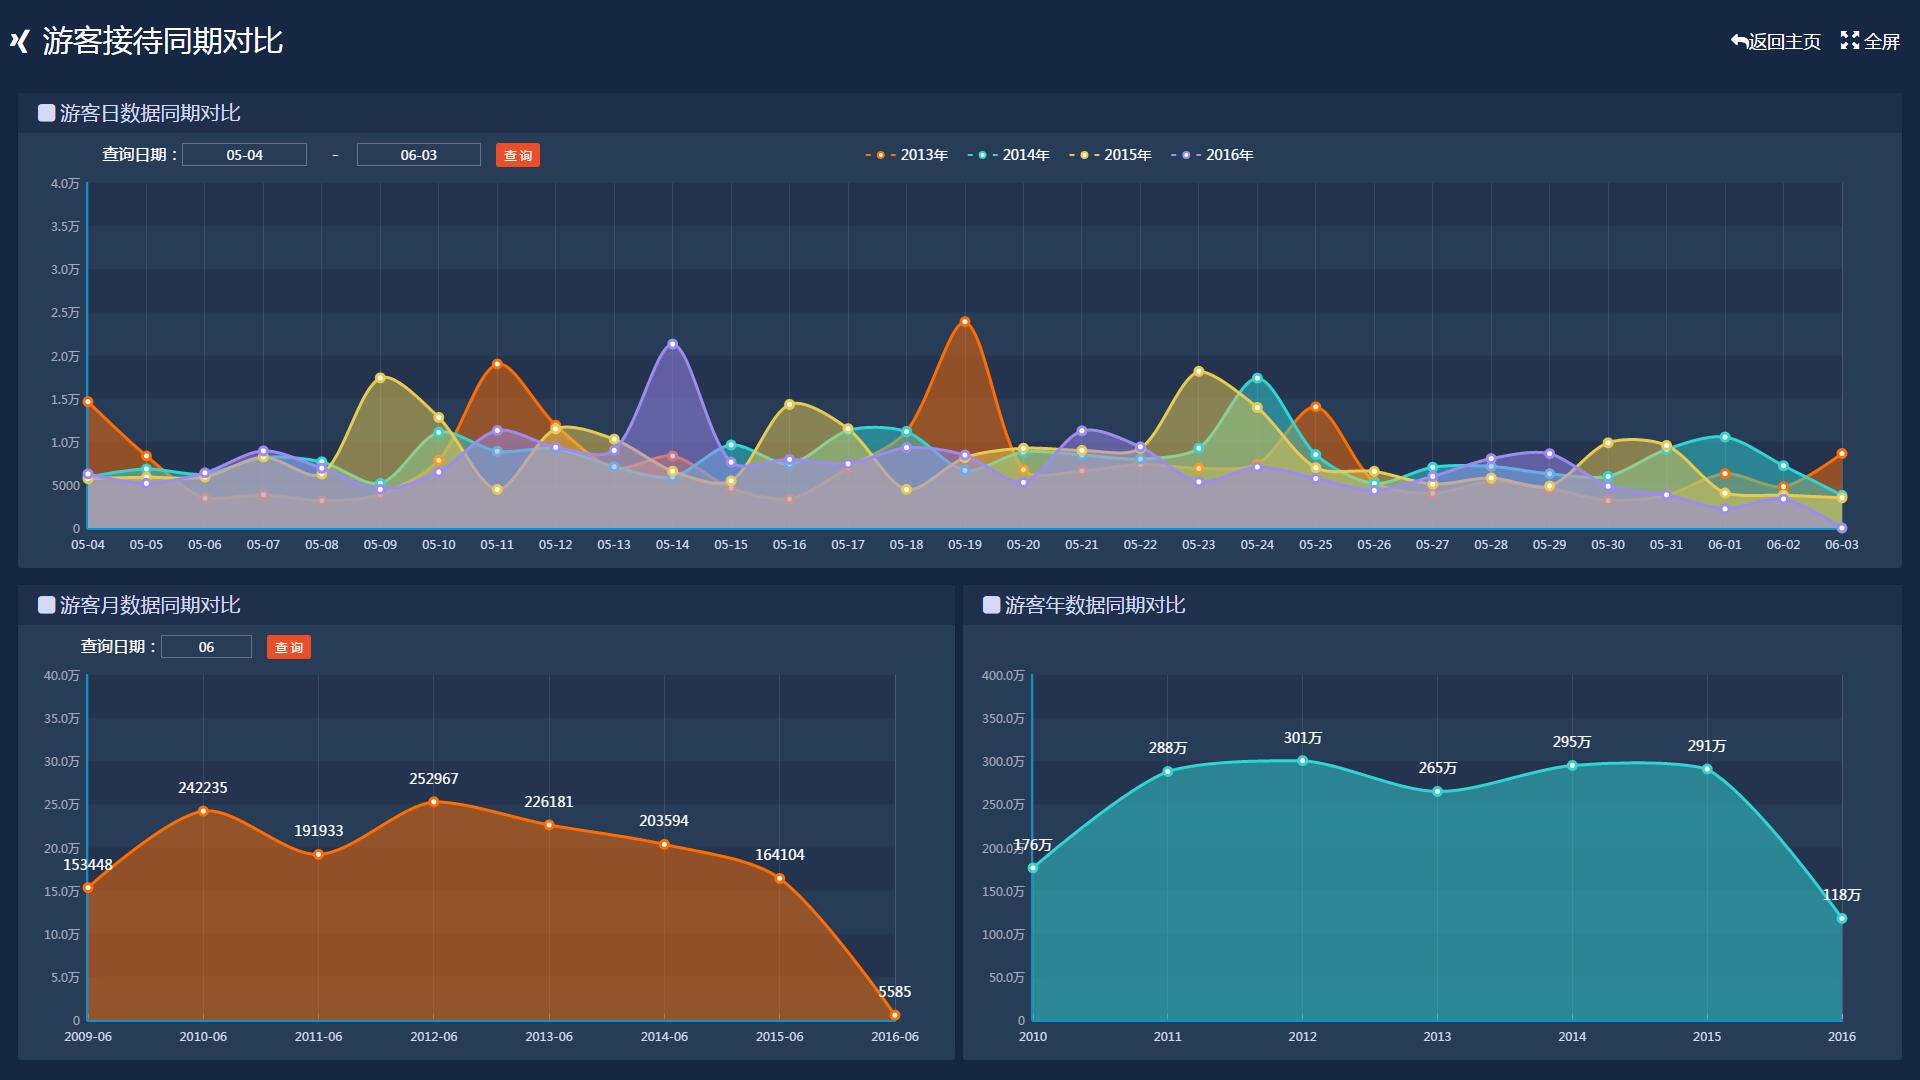Click the 301万 data point at 2012

point(1302,761)
